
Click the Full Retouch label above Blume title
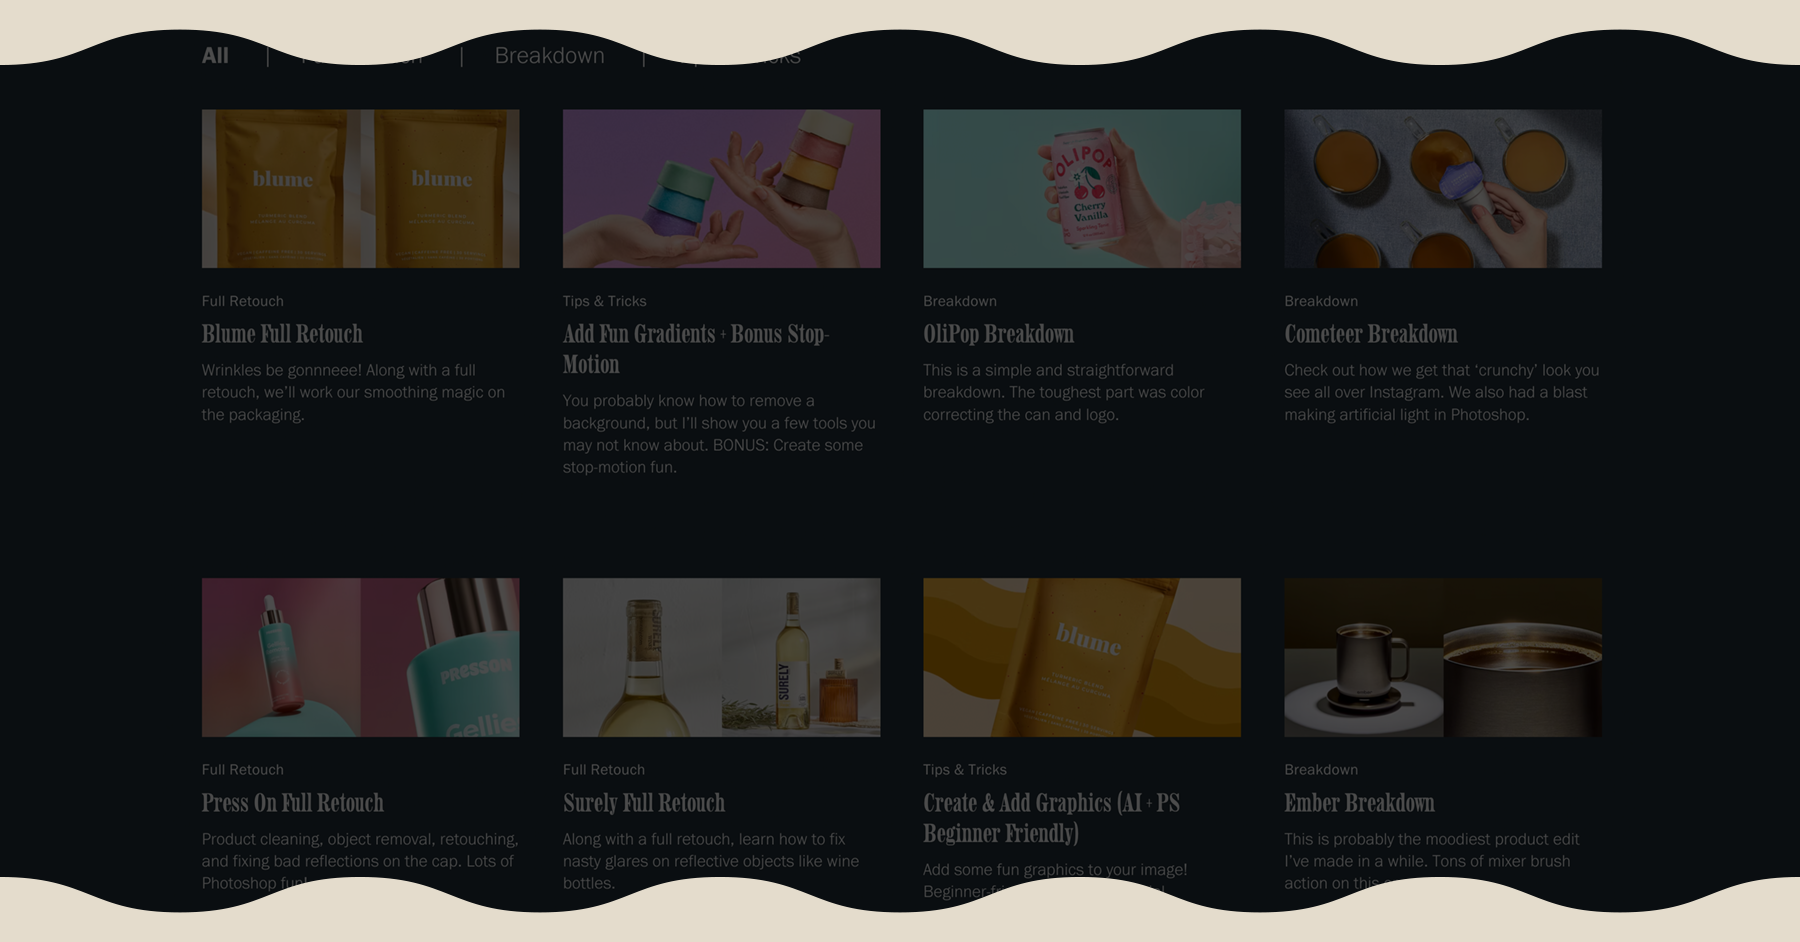tap(242, 301)
